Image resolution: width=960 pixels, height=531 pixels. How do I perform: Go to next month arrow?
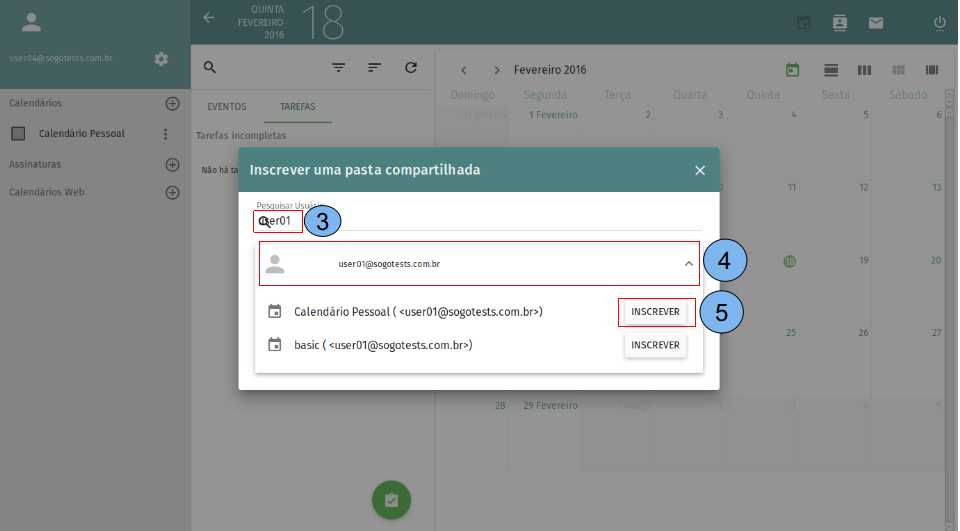497,70
